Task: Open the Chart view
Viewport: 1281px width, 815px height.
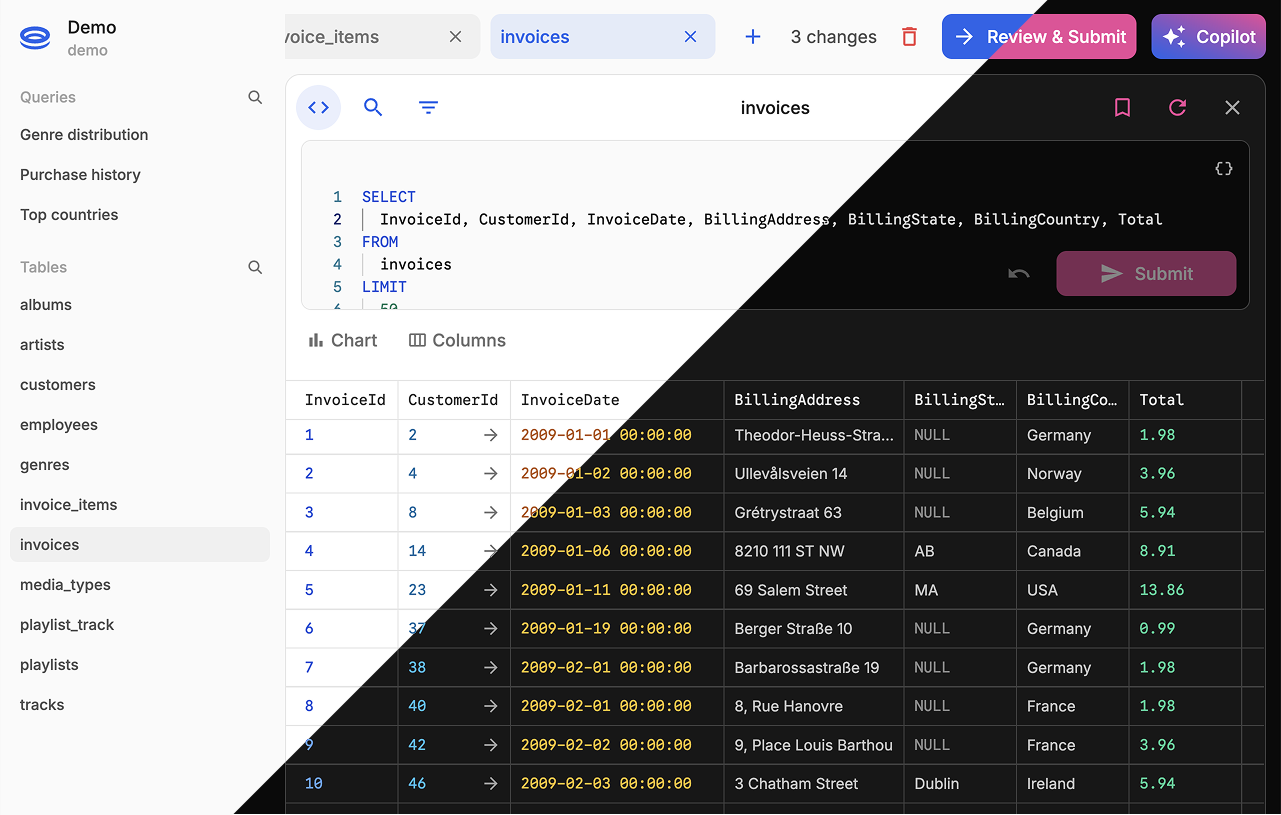Action: tap(343, 341)
